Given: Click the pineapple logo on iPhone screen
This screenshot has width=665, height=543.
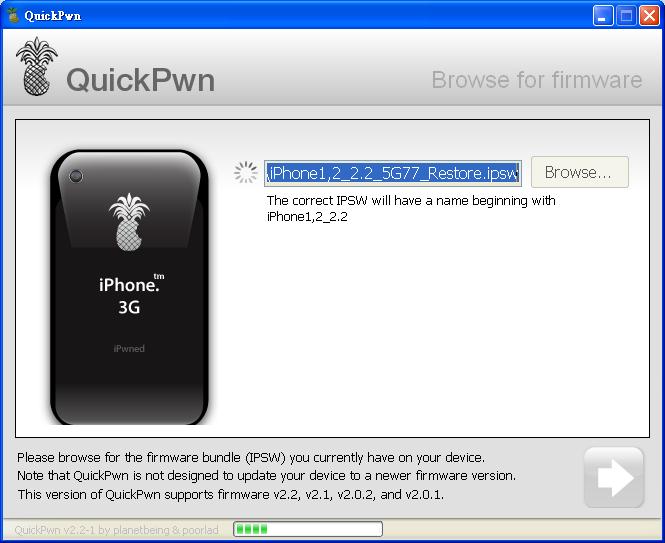Looking at the screenshot, I should [129, 222].
